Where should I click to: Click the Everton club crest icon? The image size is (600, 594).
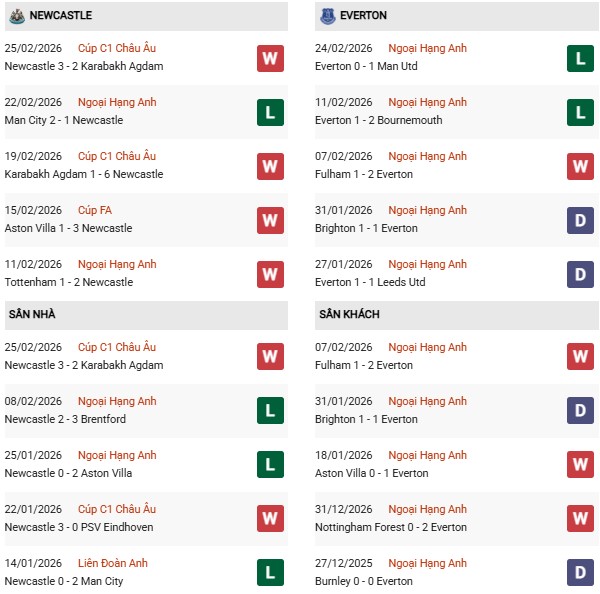tap(327, 15)
